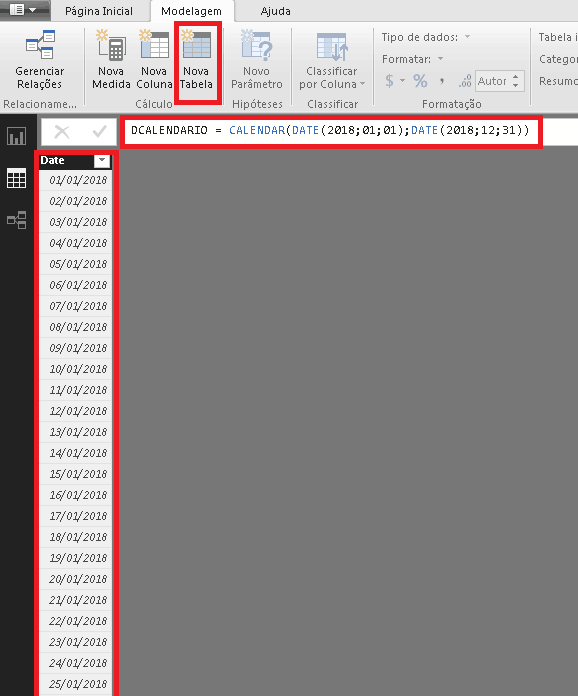Select cell 03/01/2018
The height and width of the screenshot is (696, 578).
click(x=75, y=222)
